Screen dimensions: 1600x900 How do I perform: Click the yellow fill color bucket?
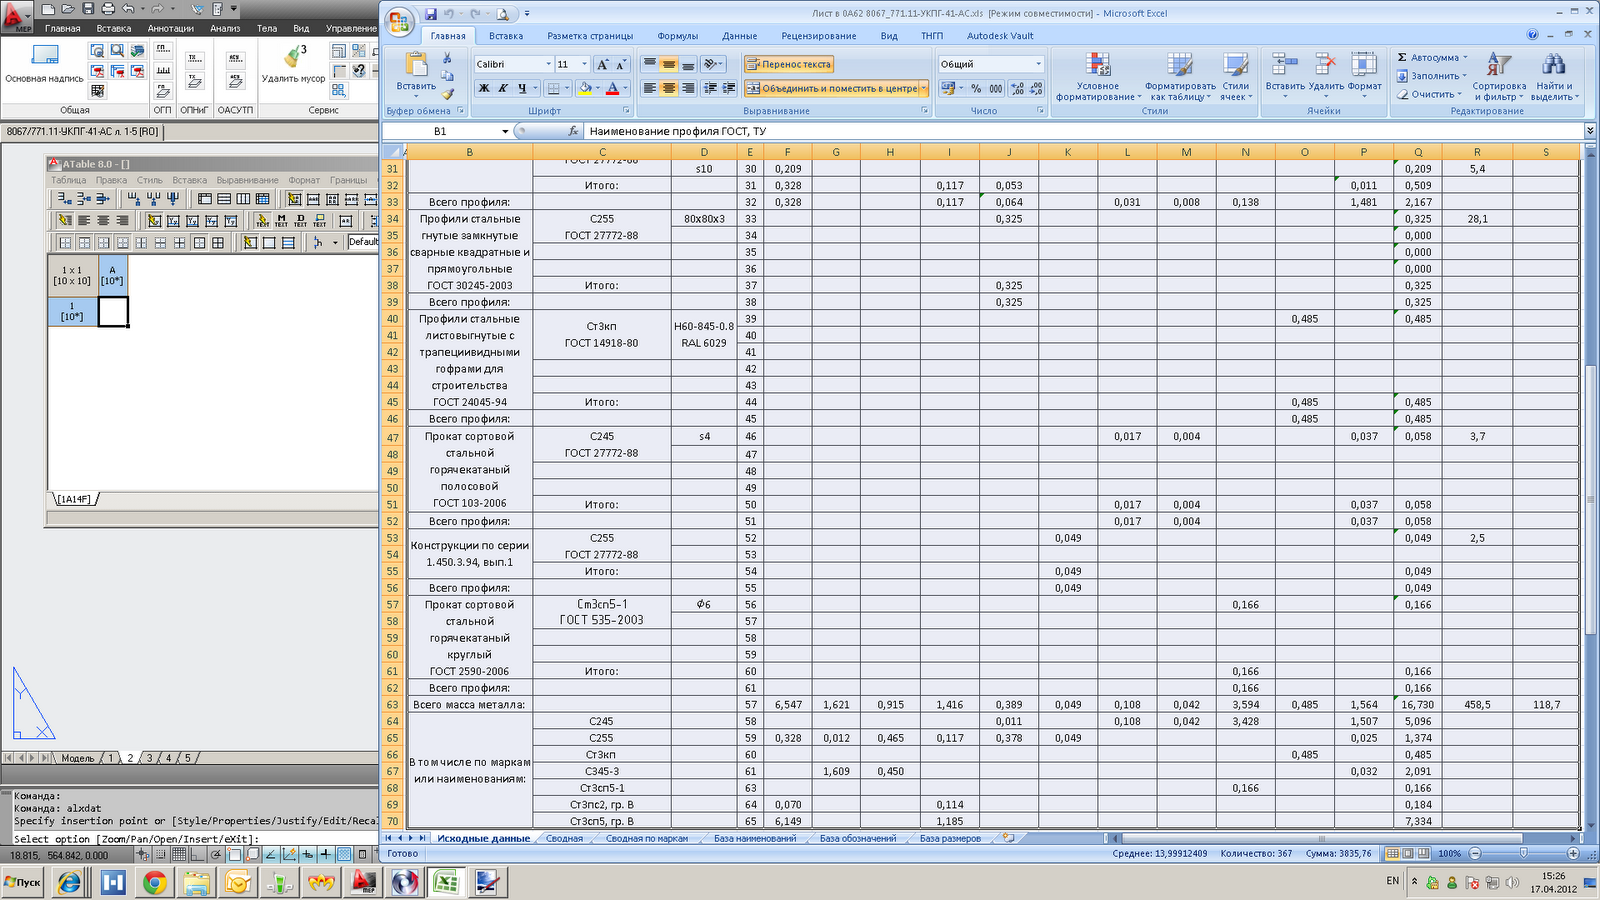point(585,88)
